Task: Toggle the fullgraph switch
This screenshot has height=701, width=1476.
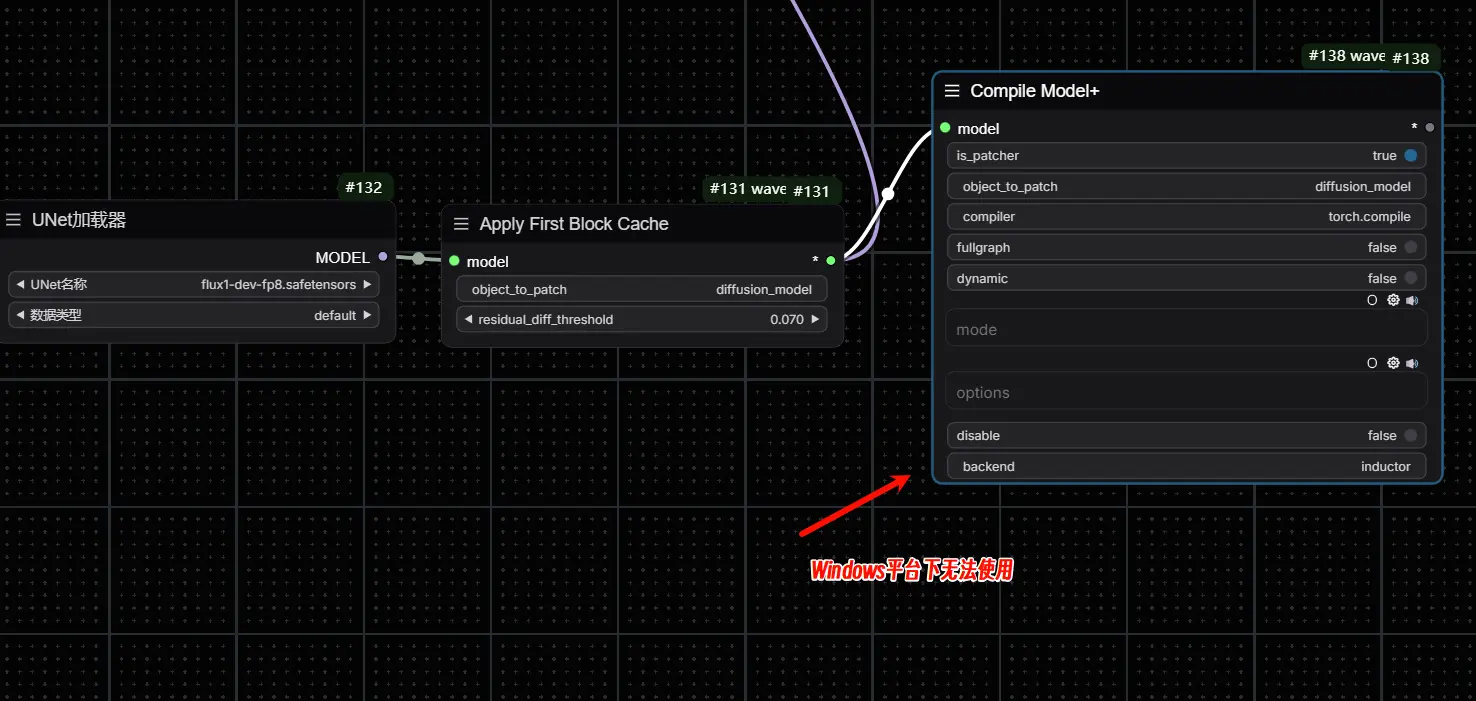Action: point(1410,248)
